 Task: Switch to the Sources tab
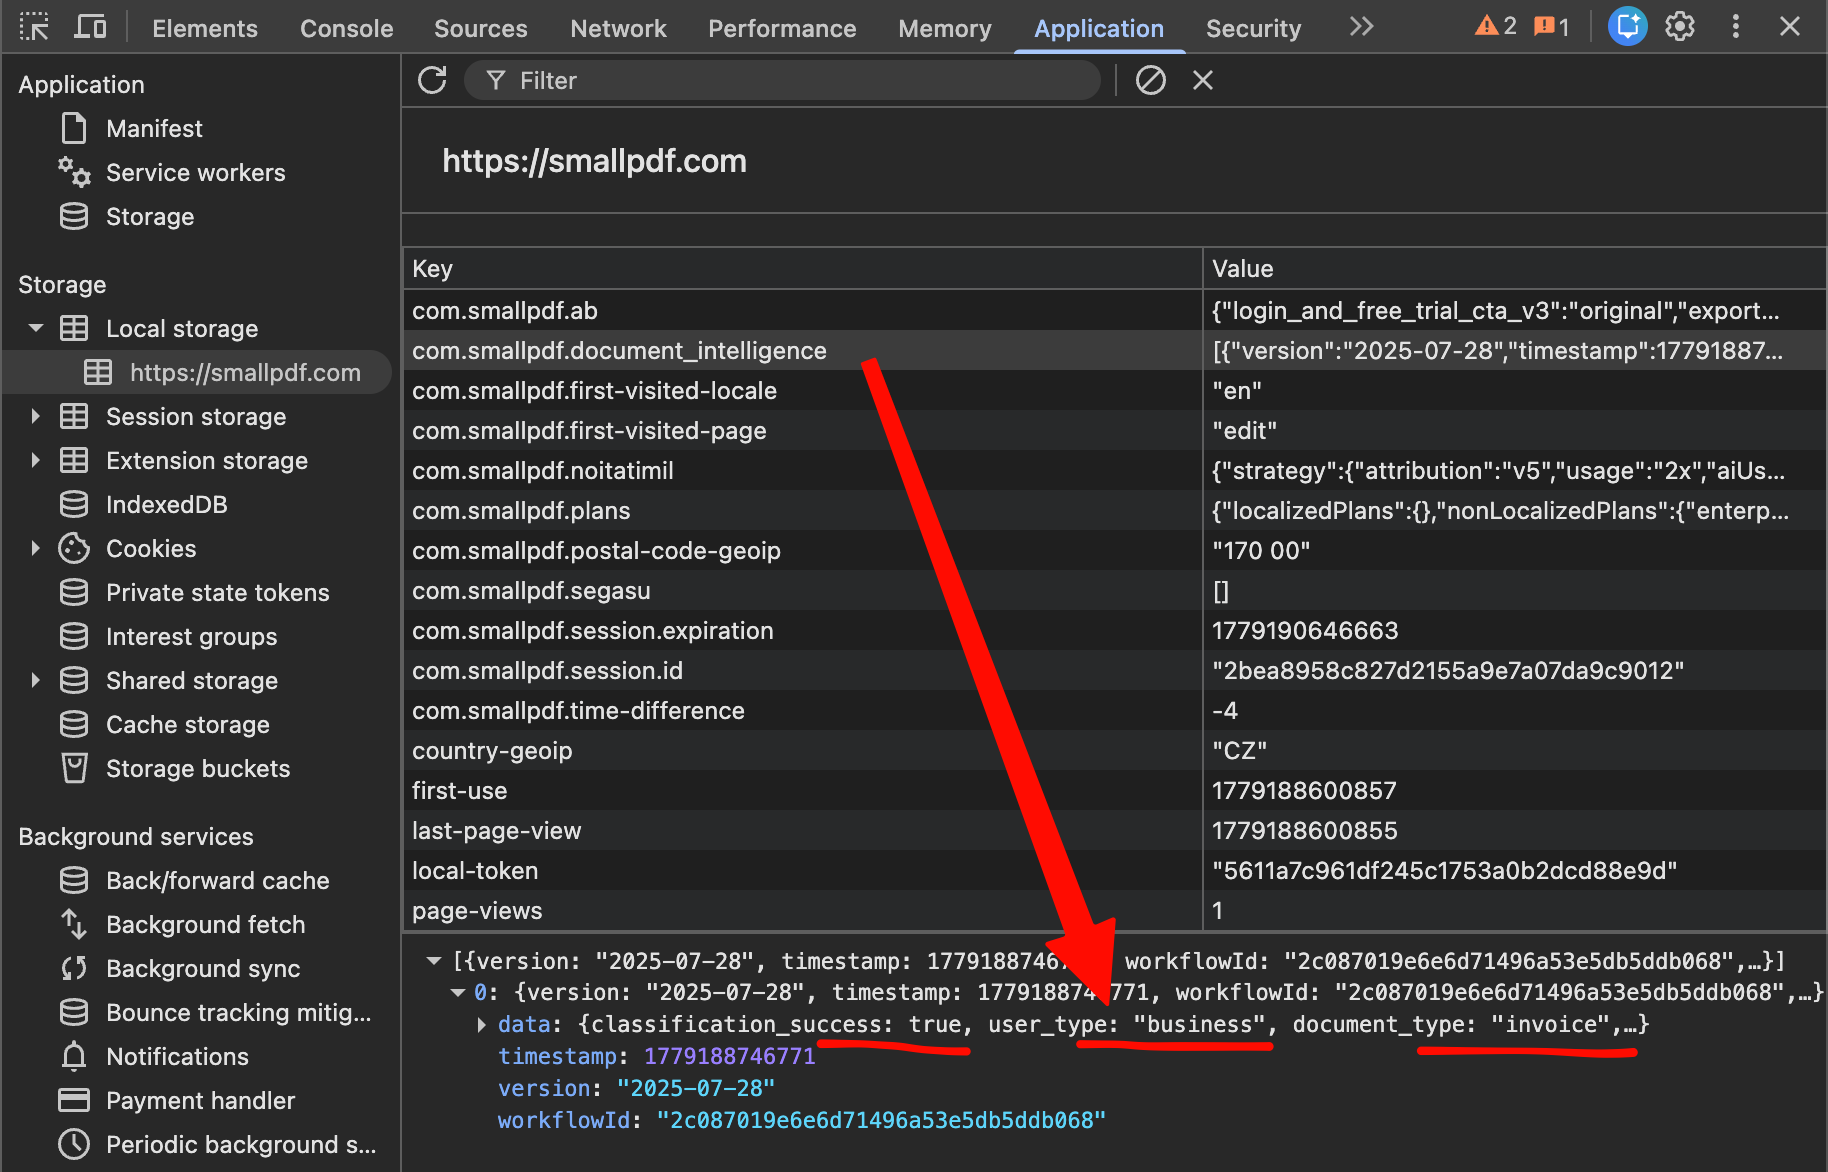click(x=481, y=28)
